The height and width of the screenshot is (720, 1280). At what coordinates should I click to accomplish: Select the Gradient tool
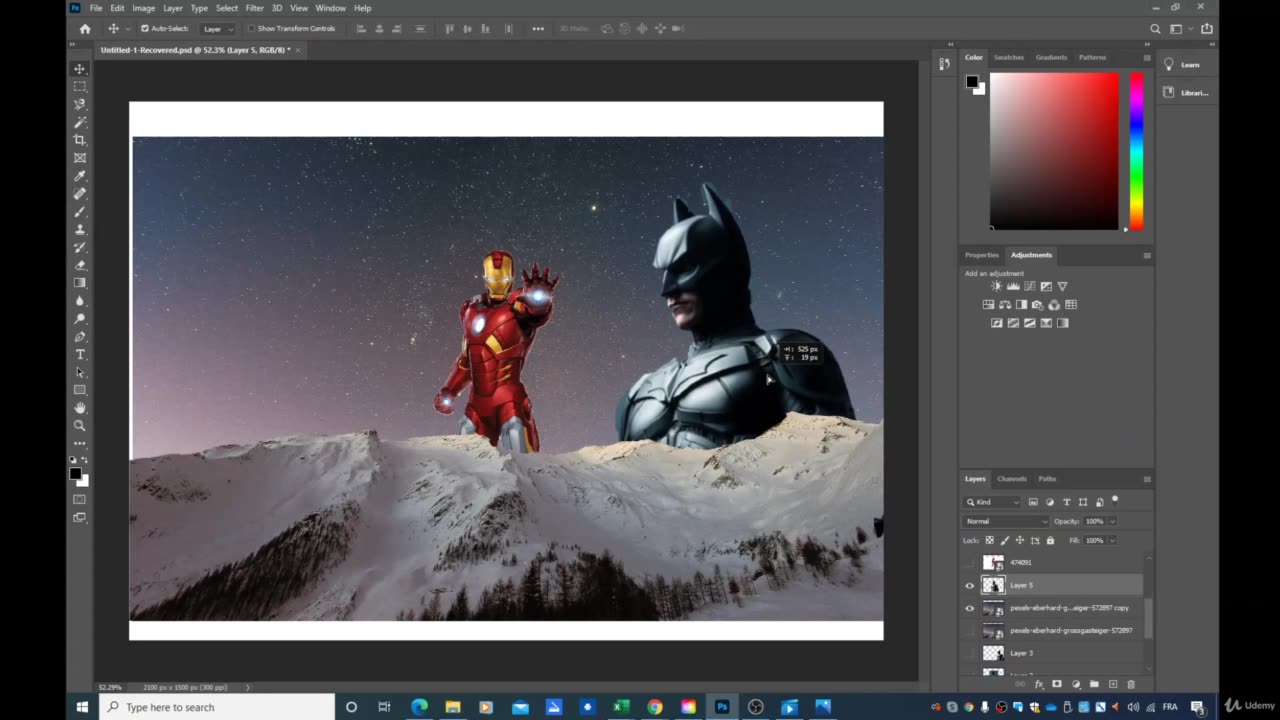pyautogui.click(x=80, y=283)
